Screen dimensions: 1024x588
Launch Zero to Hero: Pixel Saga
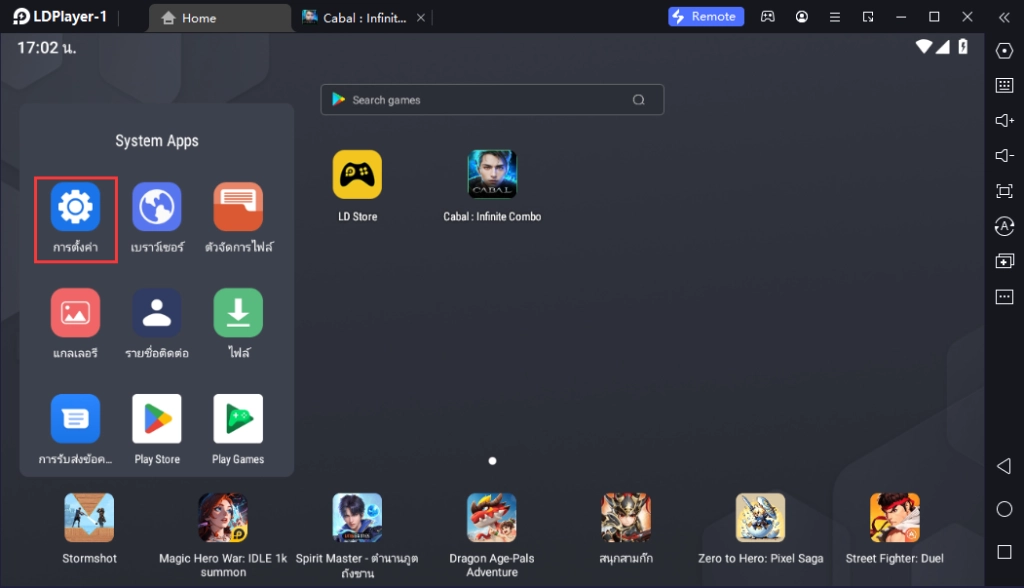(x=760, y=517)
